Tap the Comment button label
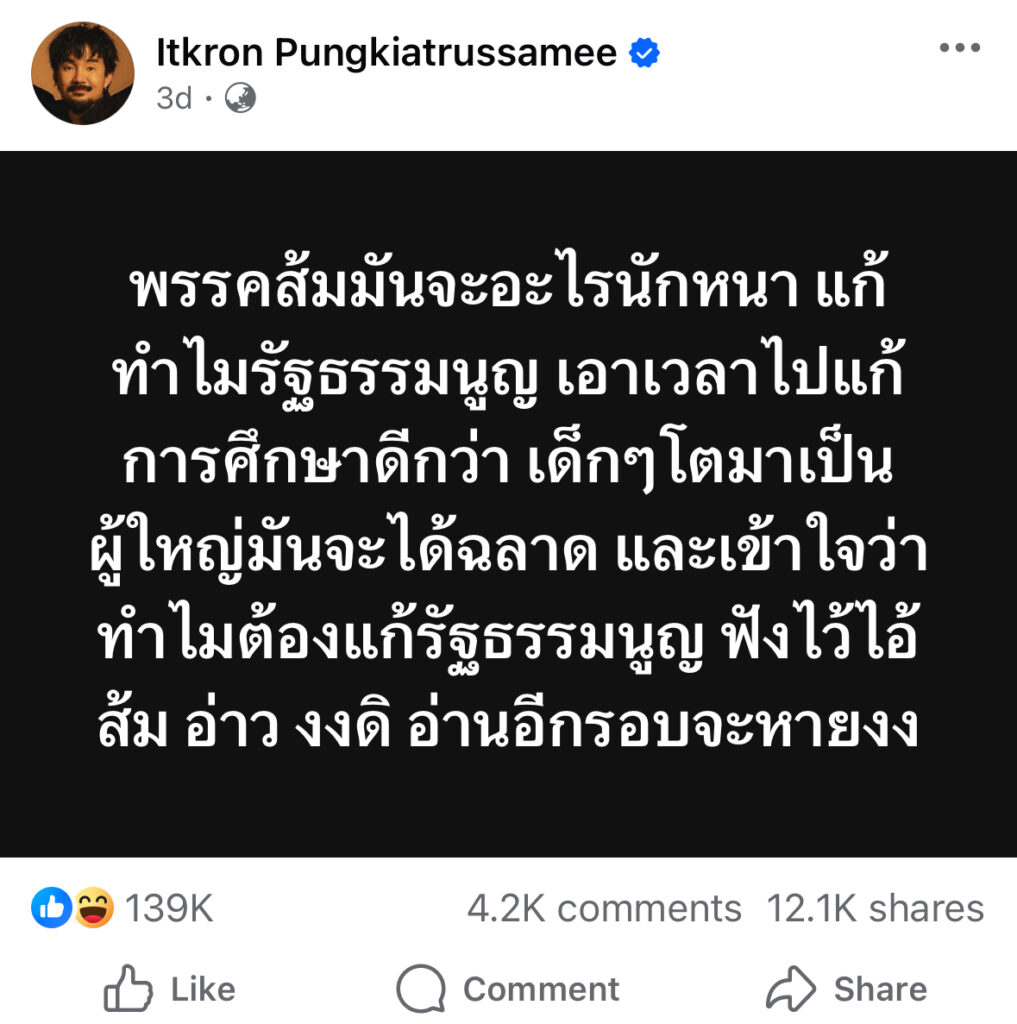 click(x=541, y=989)
